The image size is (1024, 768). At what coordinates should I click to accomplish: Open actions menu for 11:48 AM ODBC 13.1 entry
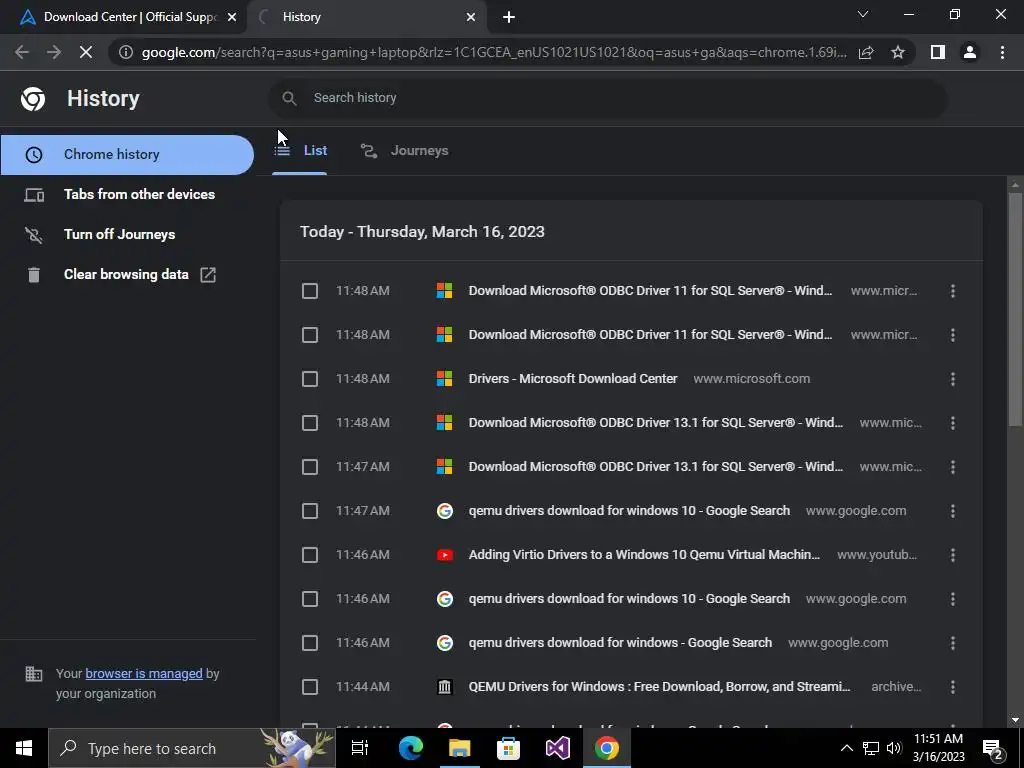(x=953, y=423)
